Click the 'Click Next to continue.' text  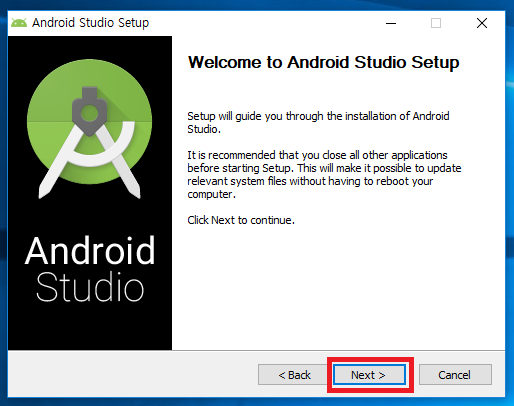241,220
